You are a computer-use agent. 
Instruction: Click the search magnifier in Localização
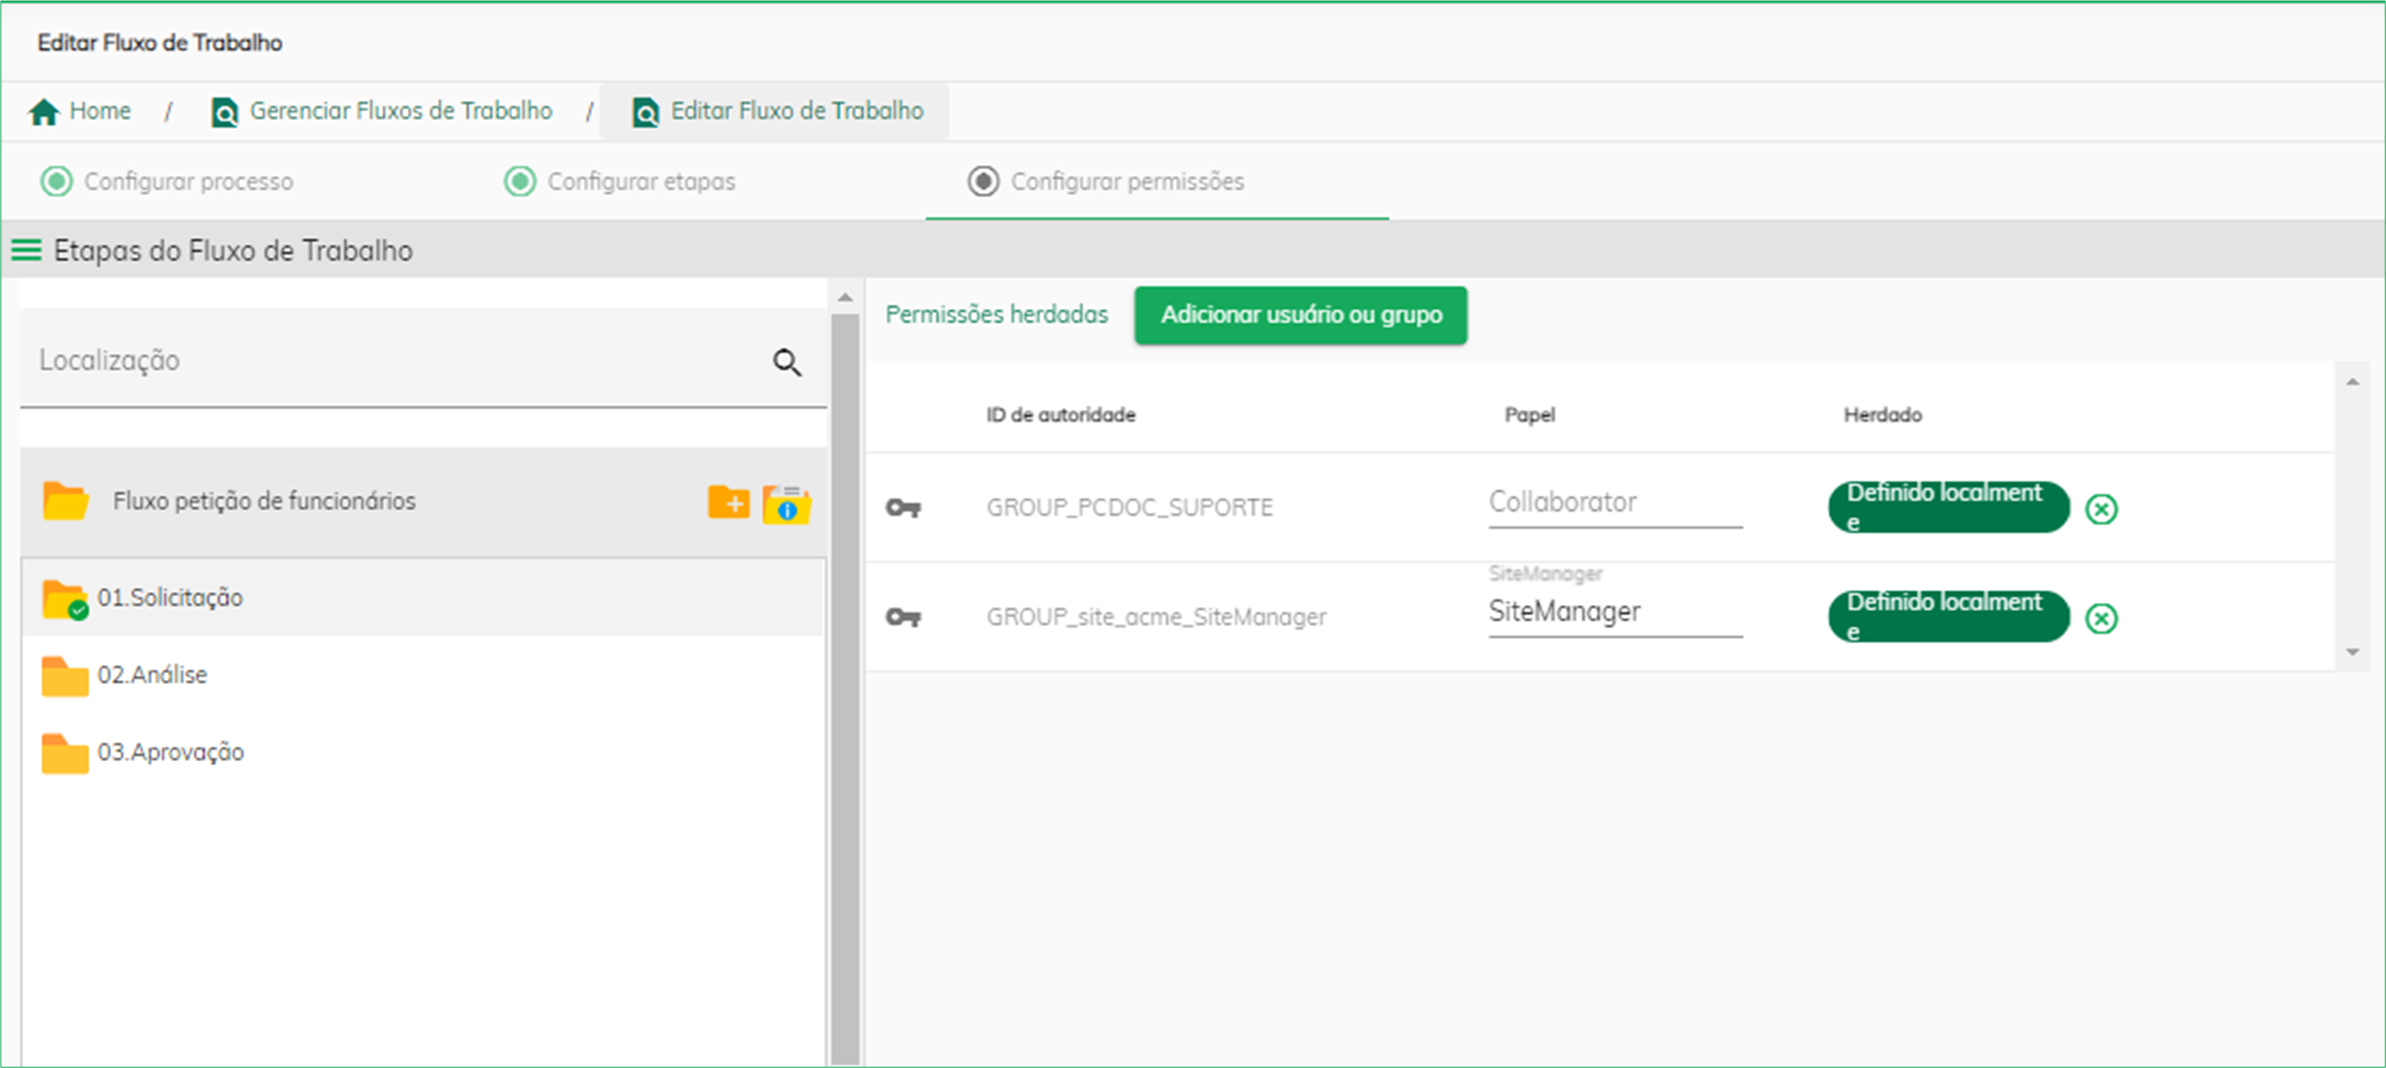coord(788,362)
